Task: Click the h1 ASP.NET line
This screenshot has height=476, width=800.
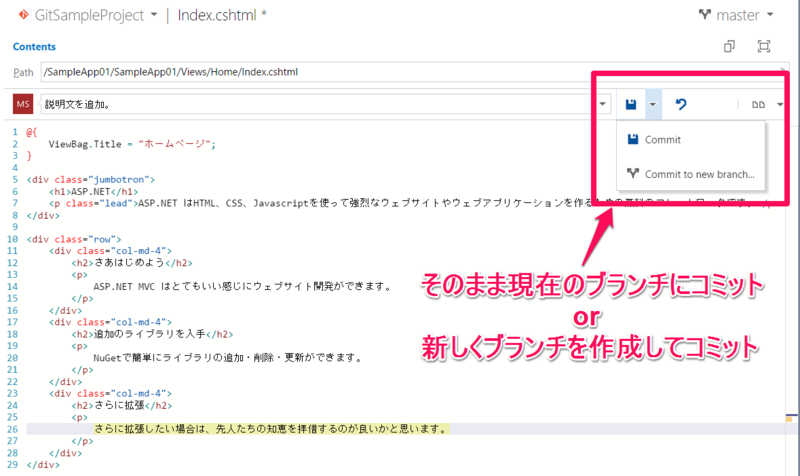Action: pyautogui.click(x=93, y=192)
